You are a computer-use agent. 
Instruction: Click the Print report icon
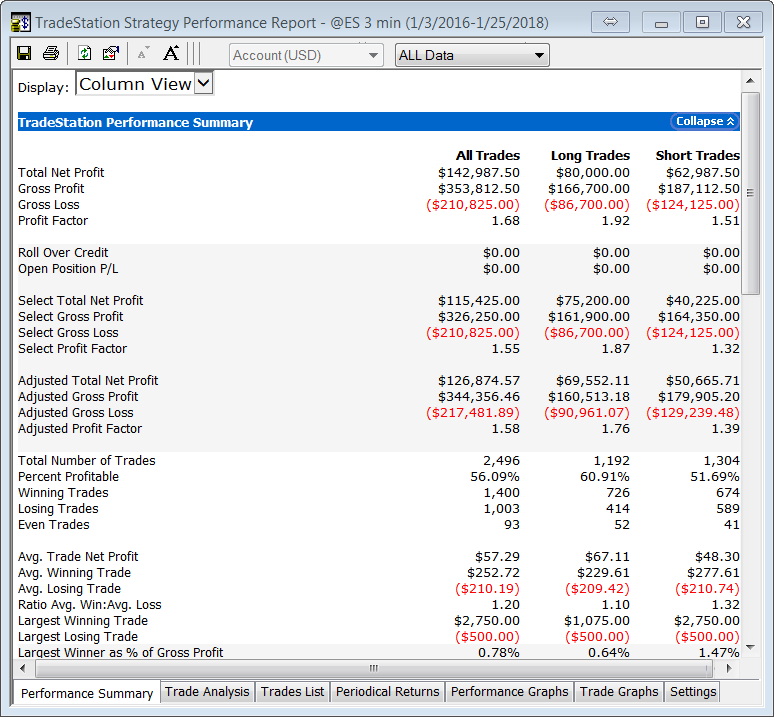click(50, 54)
